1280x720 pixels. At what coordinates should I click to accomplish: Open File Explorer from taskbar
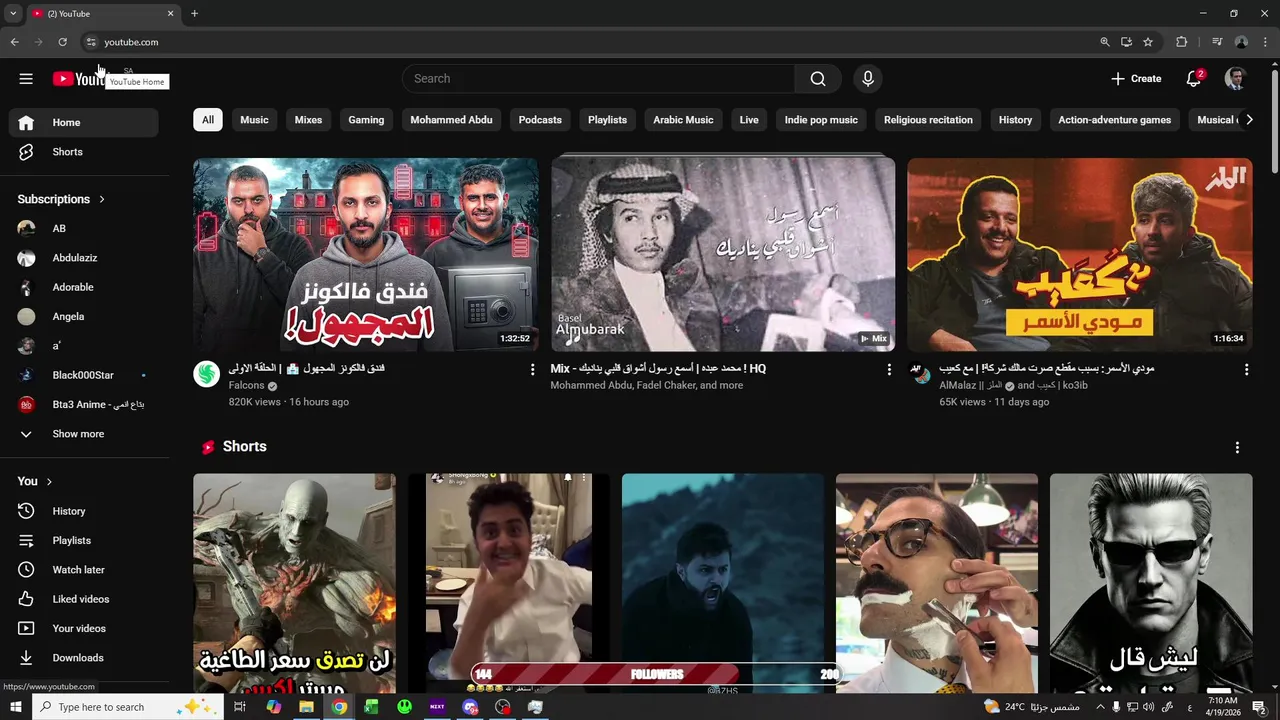tap(306, 707)
